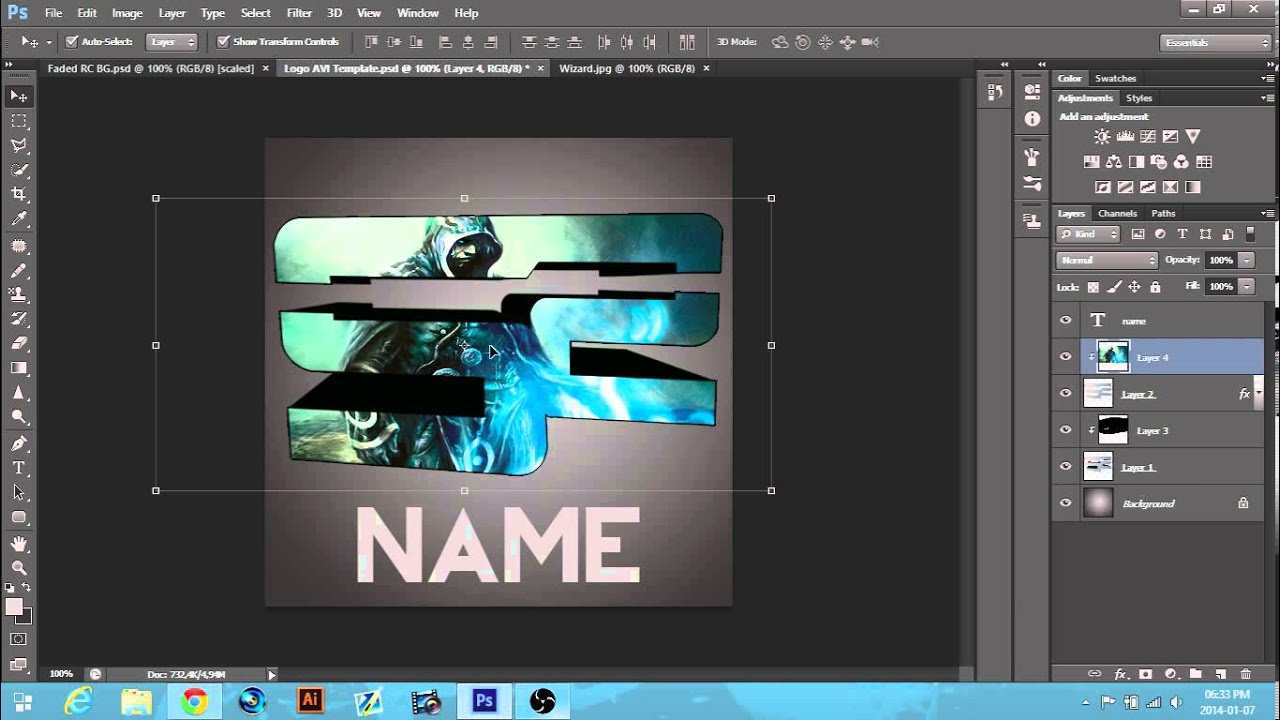Open the Window menu
Image resolution: width=1280 pixels, height=720 pixels.
(x=418, y=13)
